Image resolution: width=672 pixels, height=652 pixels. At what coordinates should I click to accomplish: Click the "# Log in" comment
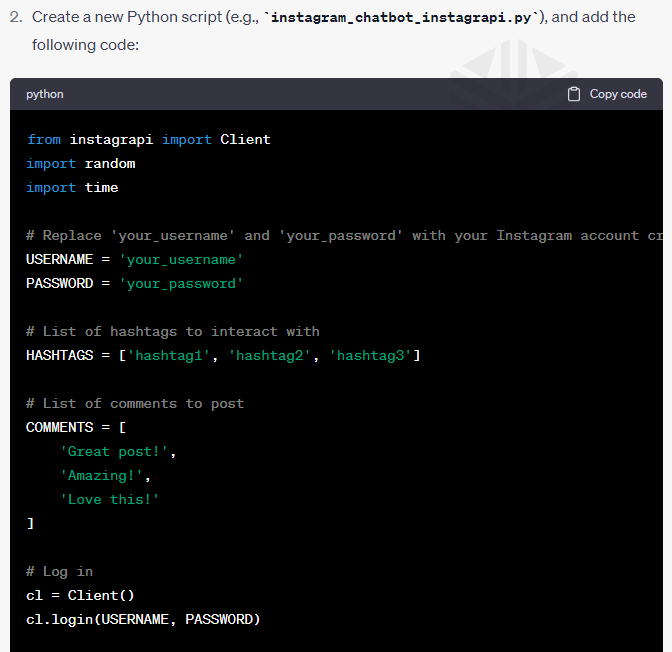pos(60,571)
